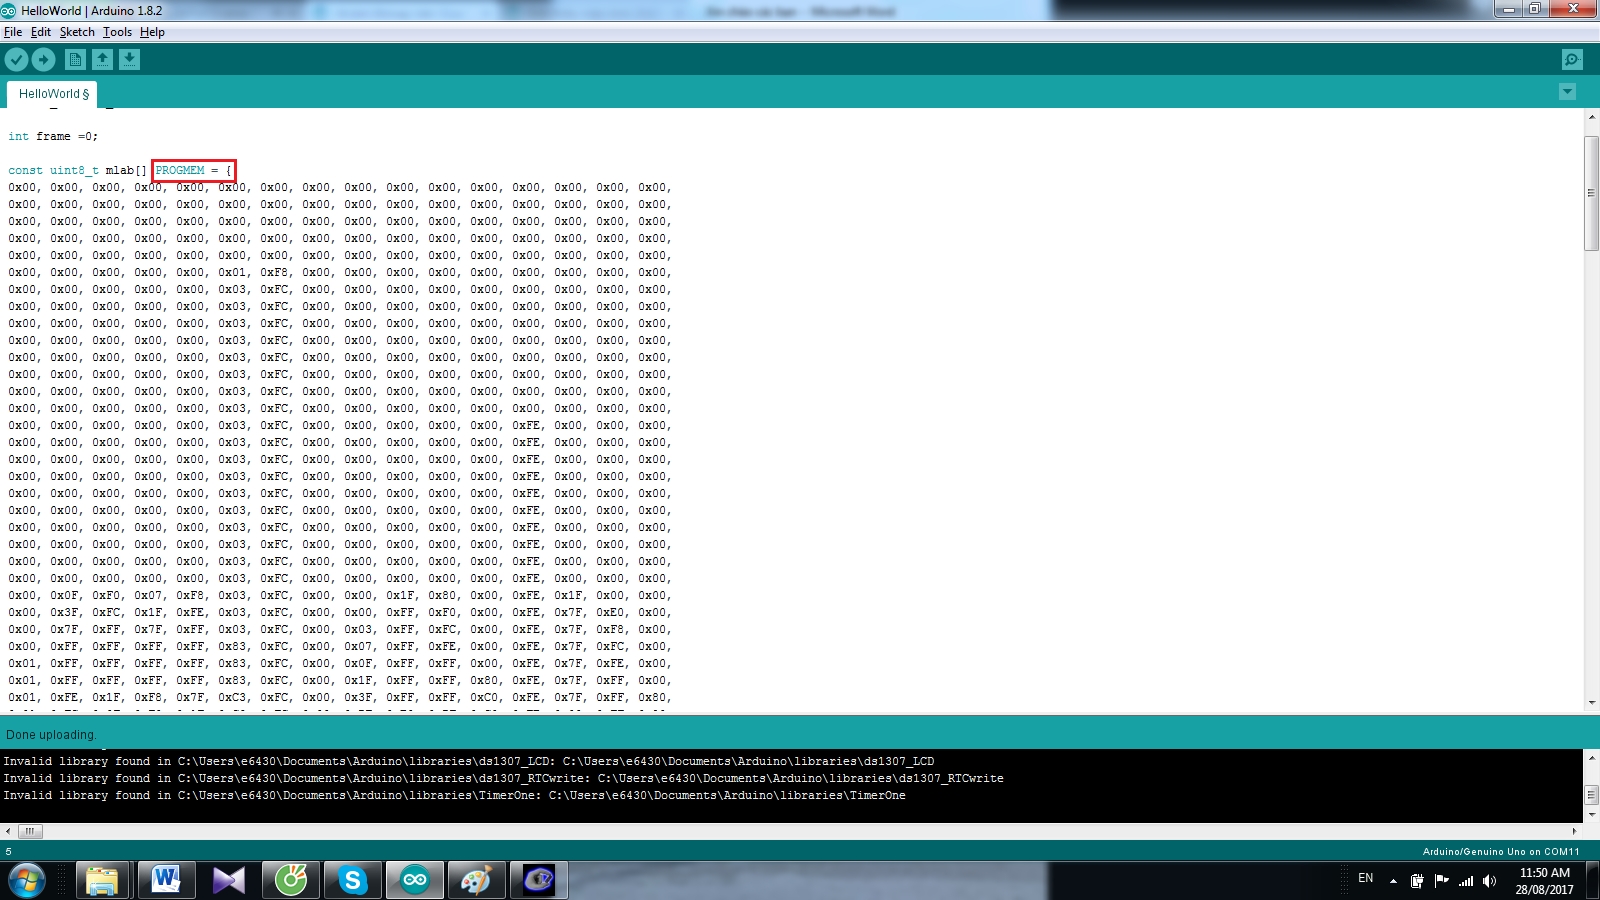The image size is (1600, 900).
Task: Open the green Coc Coc browser taskbar icon
Action: (x=291, y=881)
